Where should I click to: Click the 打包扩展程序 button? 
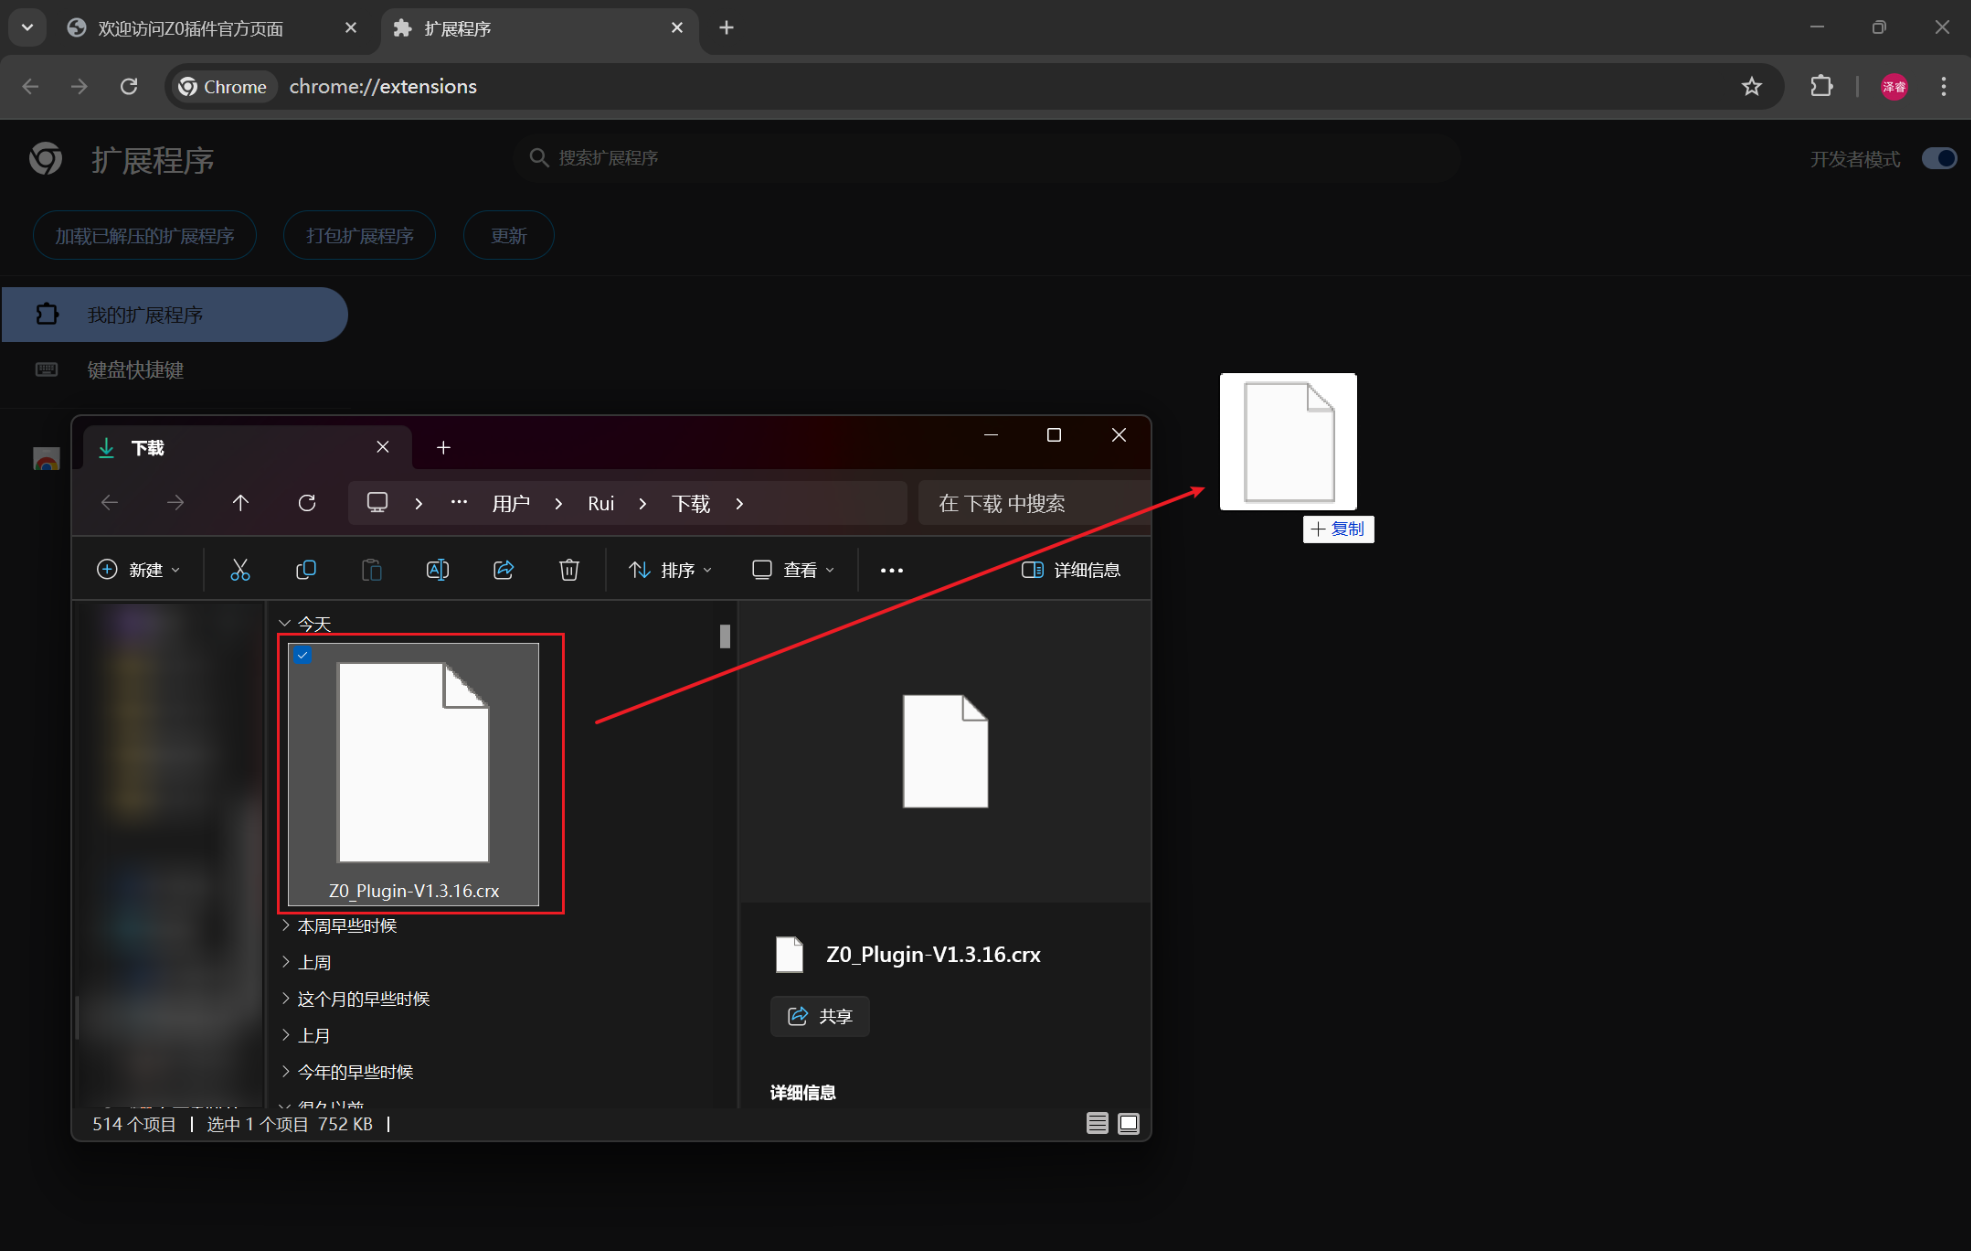[360, 236]
